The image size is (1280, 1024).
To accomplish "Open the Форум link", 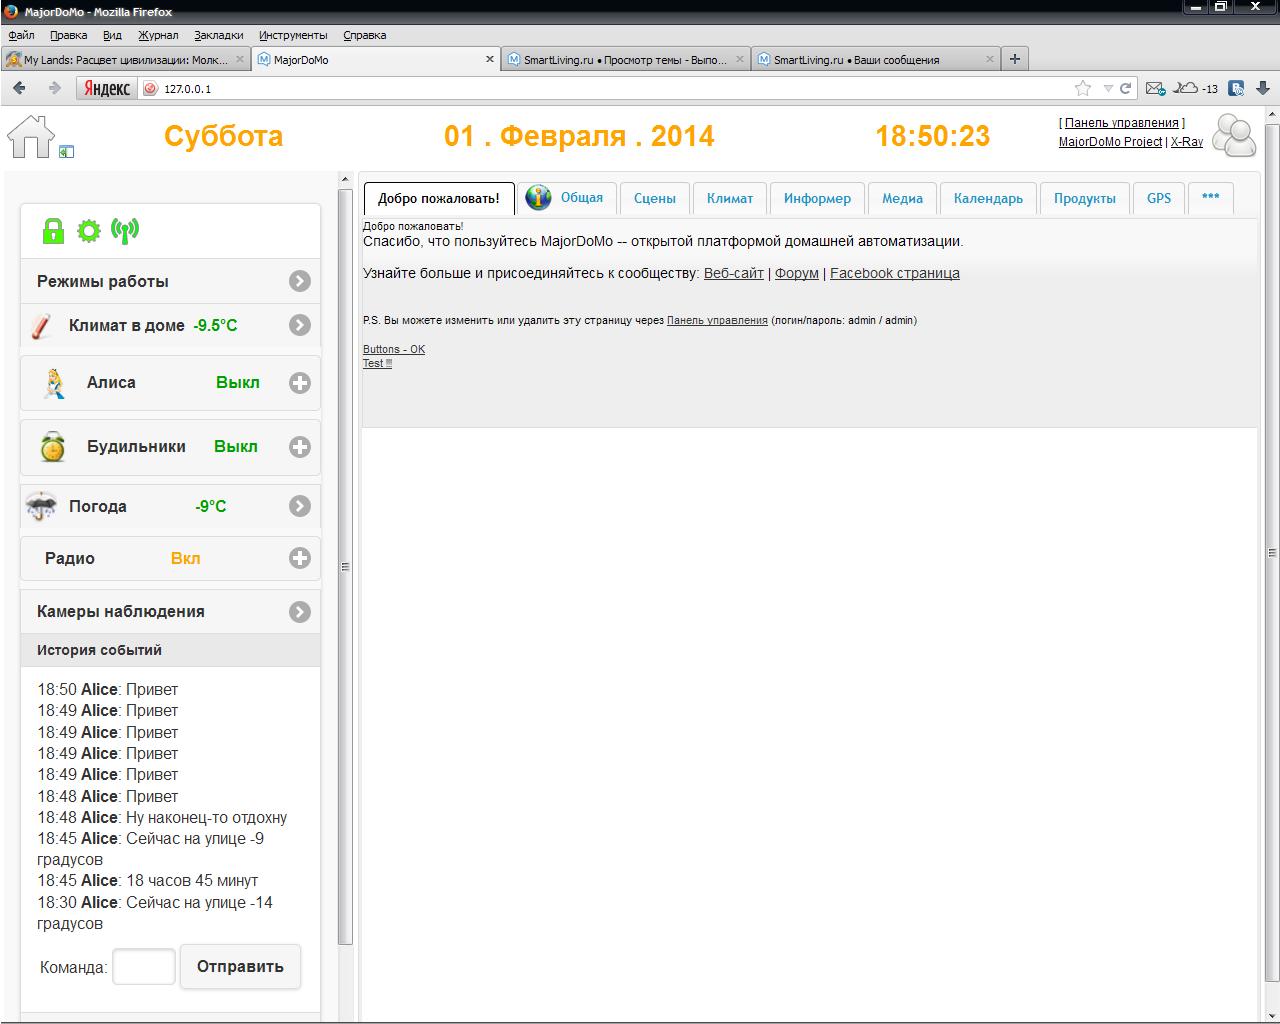I will (796, 273).
